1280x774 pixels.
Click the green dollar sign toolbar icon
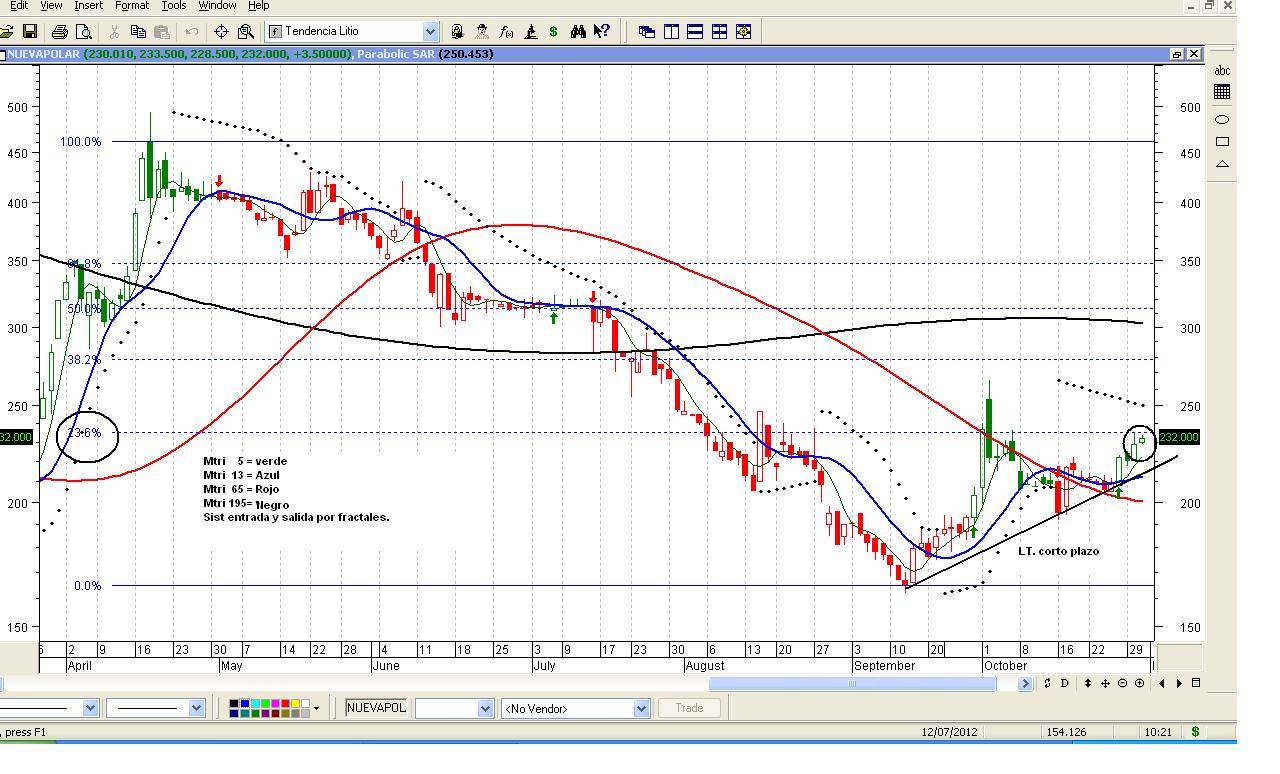pos(554,32)
